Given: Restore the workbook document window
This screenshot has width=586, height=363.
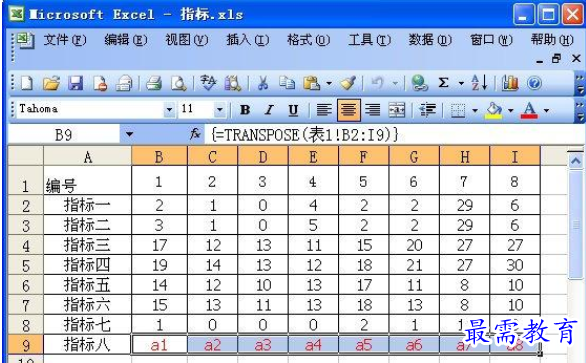Looking at the screenshot, I should coord(556,59).
